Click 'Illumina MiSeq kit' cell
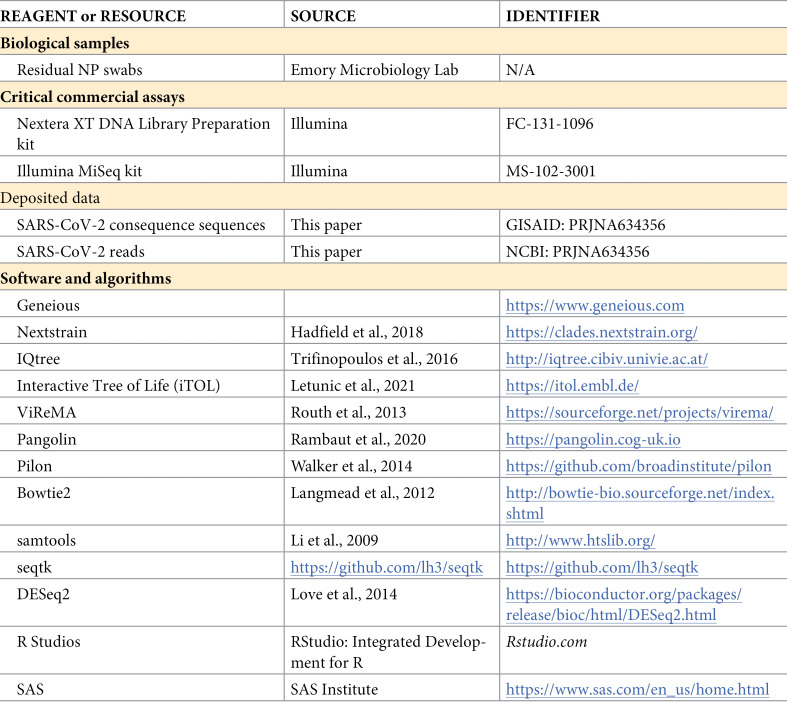The image size is (787, 702). coord(79,171)
